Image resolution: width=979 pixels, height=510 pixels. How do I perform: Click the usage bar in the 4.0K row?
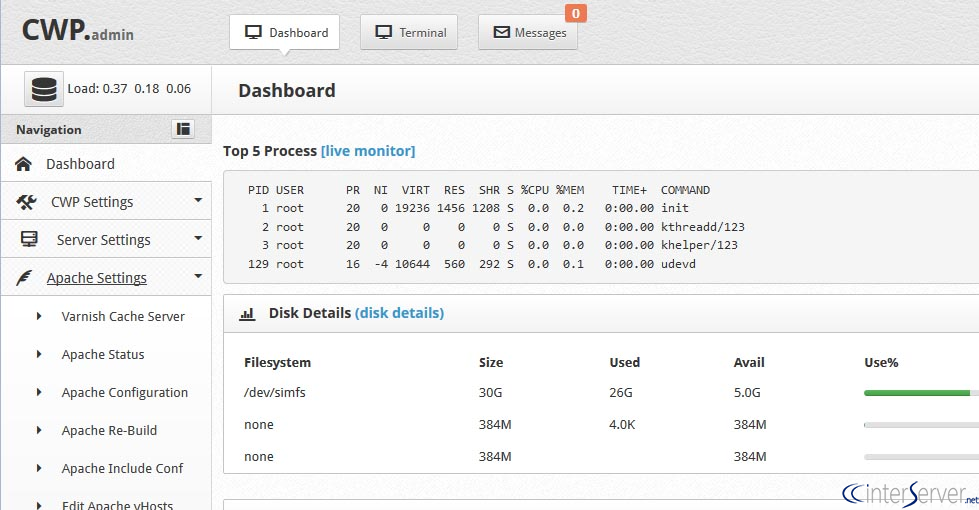tap(922, 425)
